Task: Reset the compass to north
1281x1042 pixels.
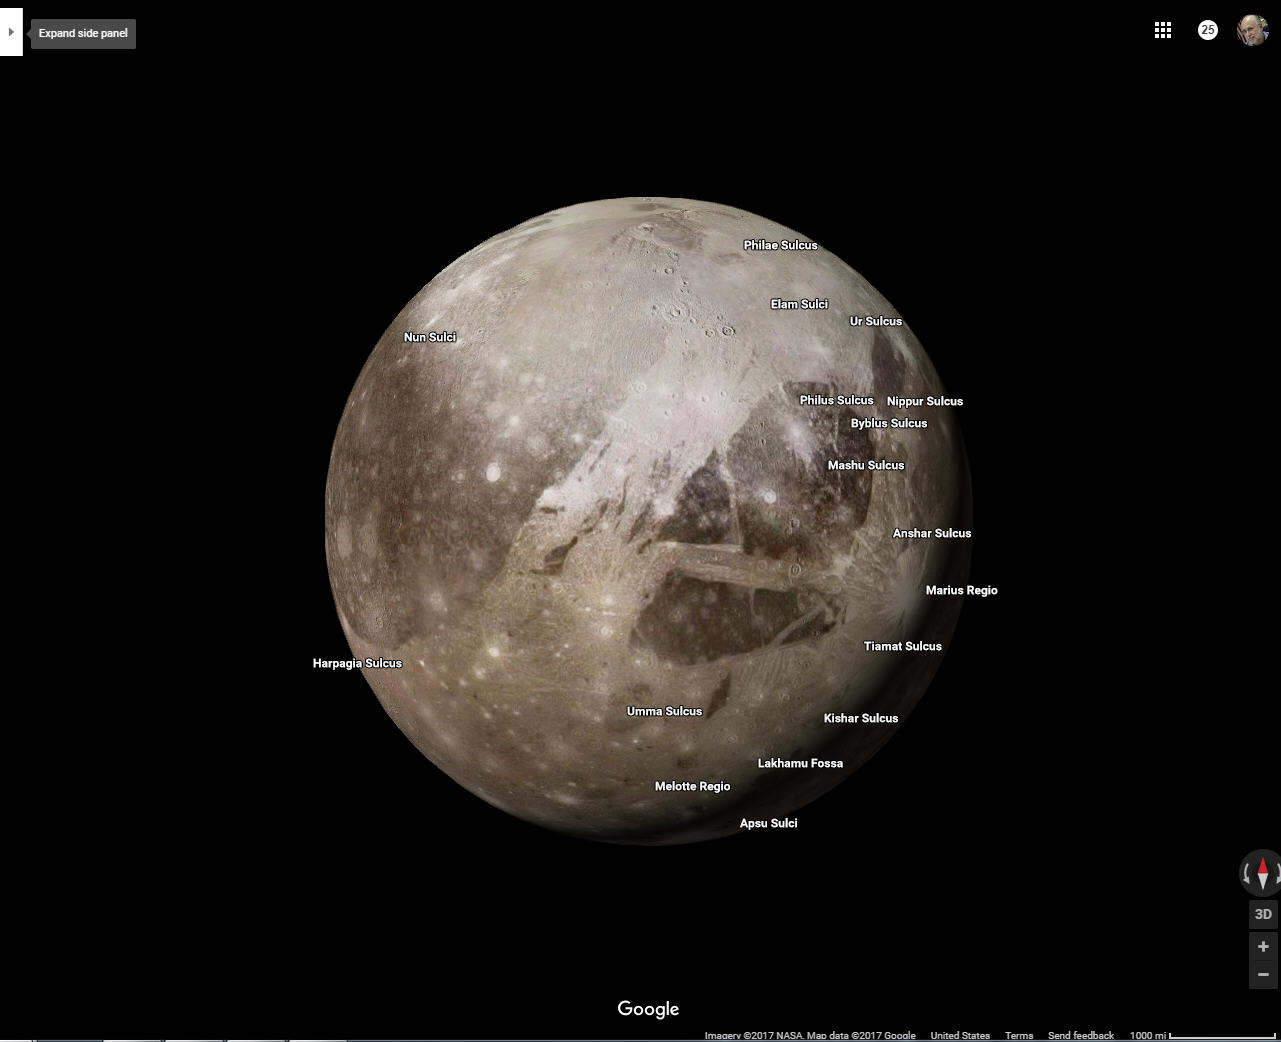Action: click(x=1262, y=873)
